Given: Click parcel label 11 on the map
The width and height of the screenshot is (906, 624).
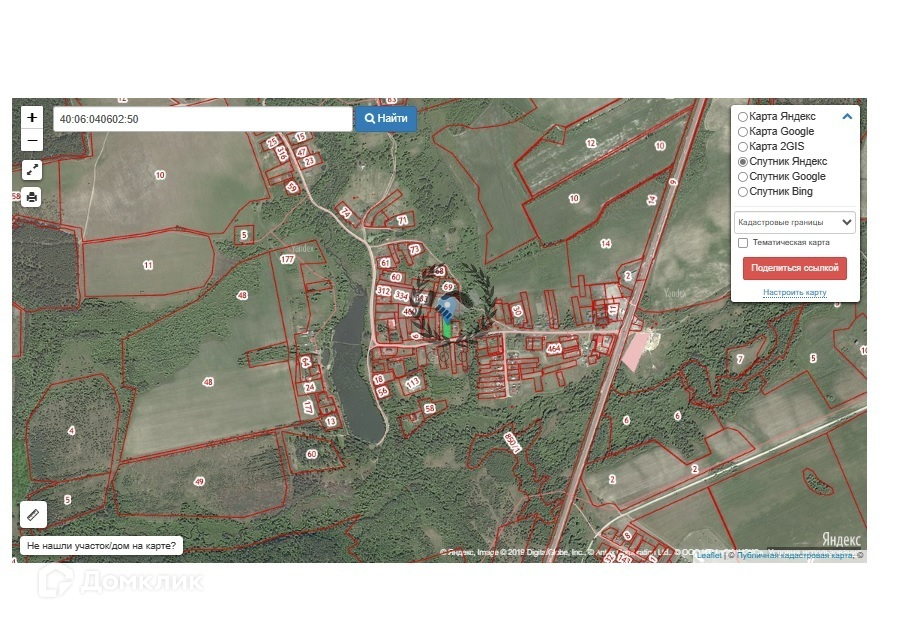Looking at the screenshot, I should pos(148,265).
